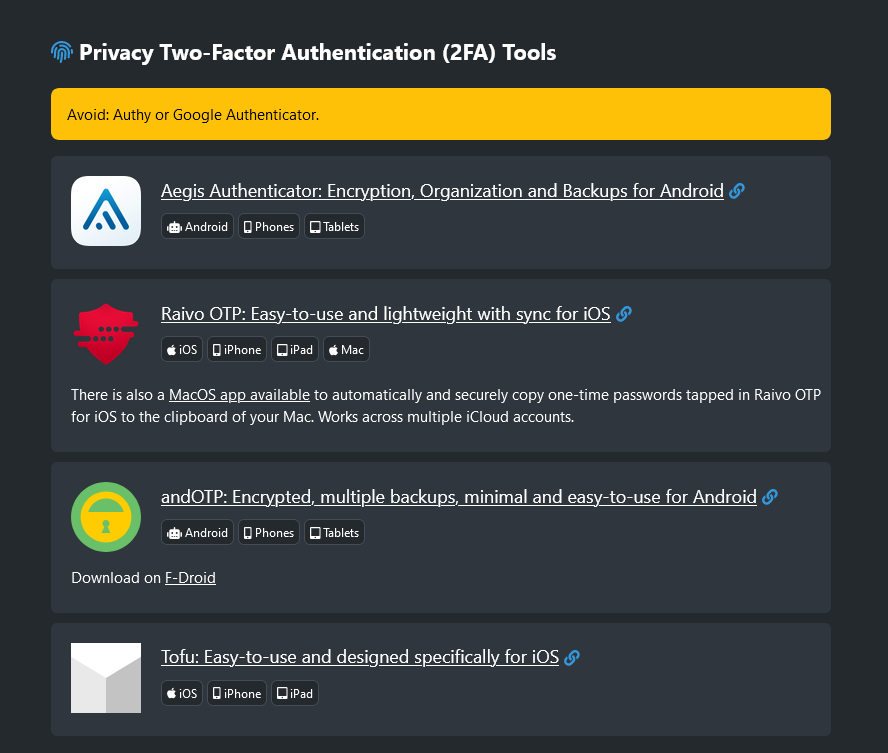This screenshot has height=753, width=888.
Task: Open the F-Droid download link
Action: tap(190, 577)
